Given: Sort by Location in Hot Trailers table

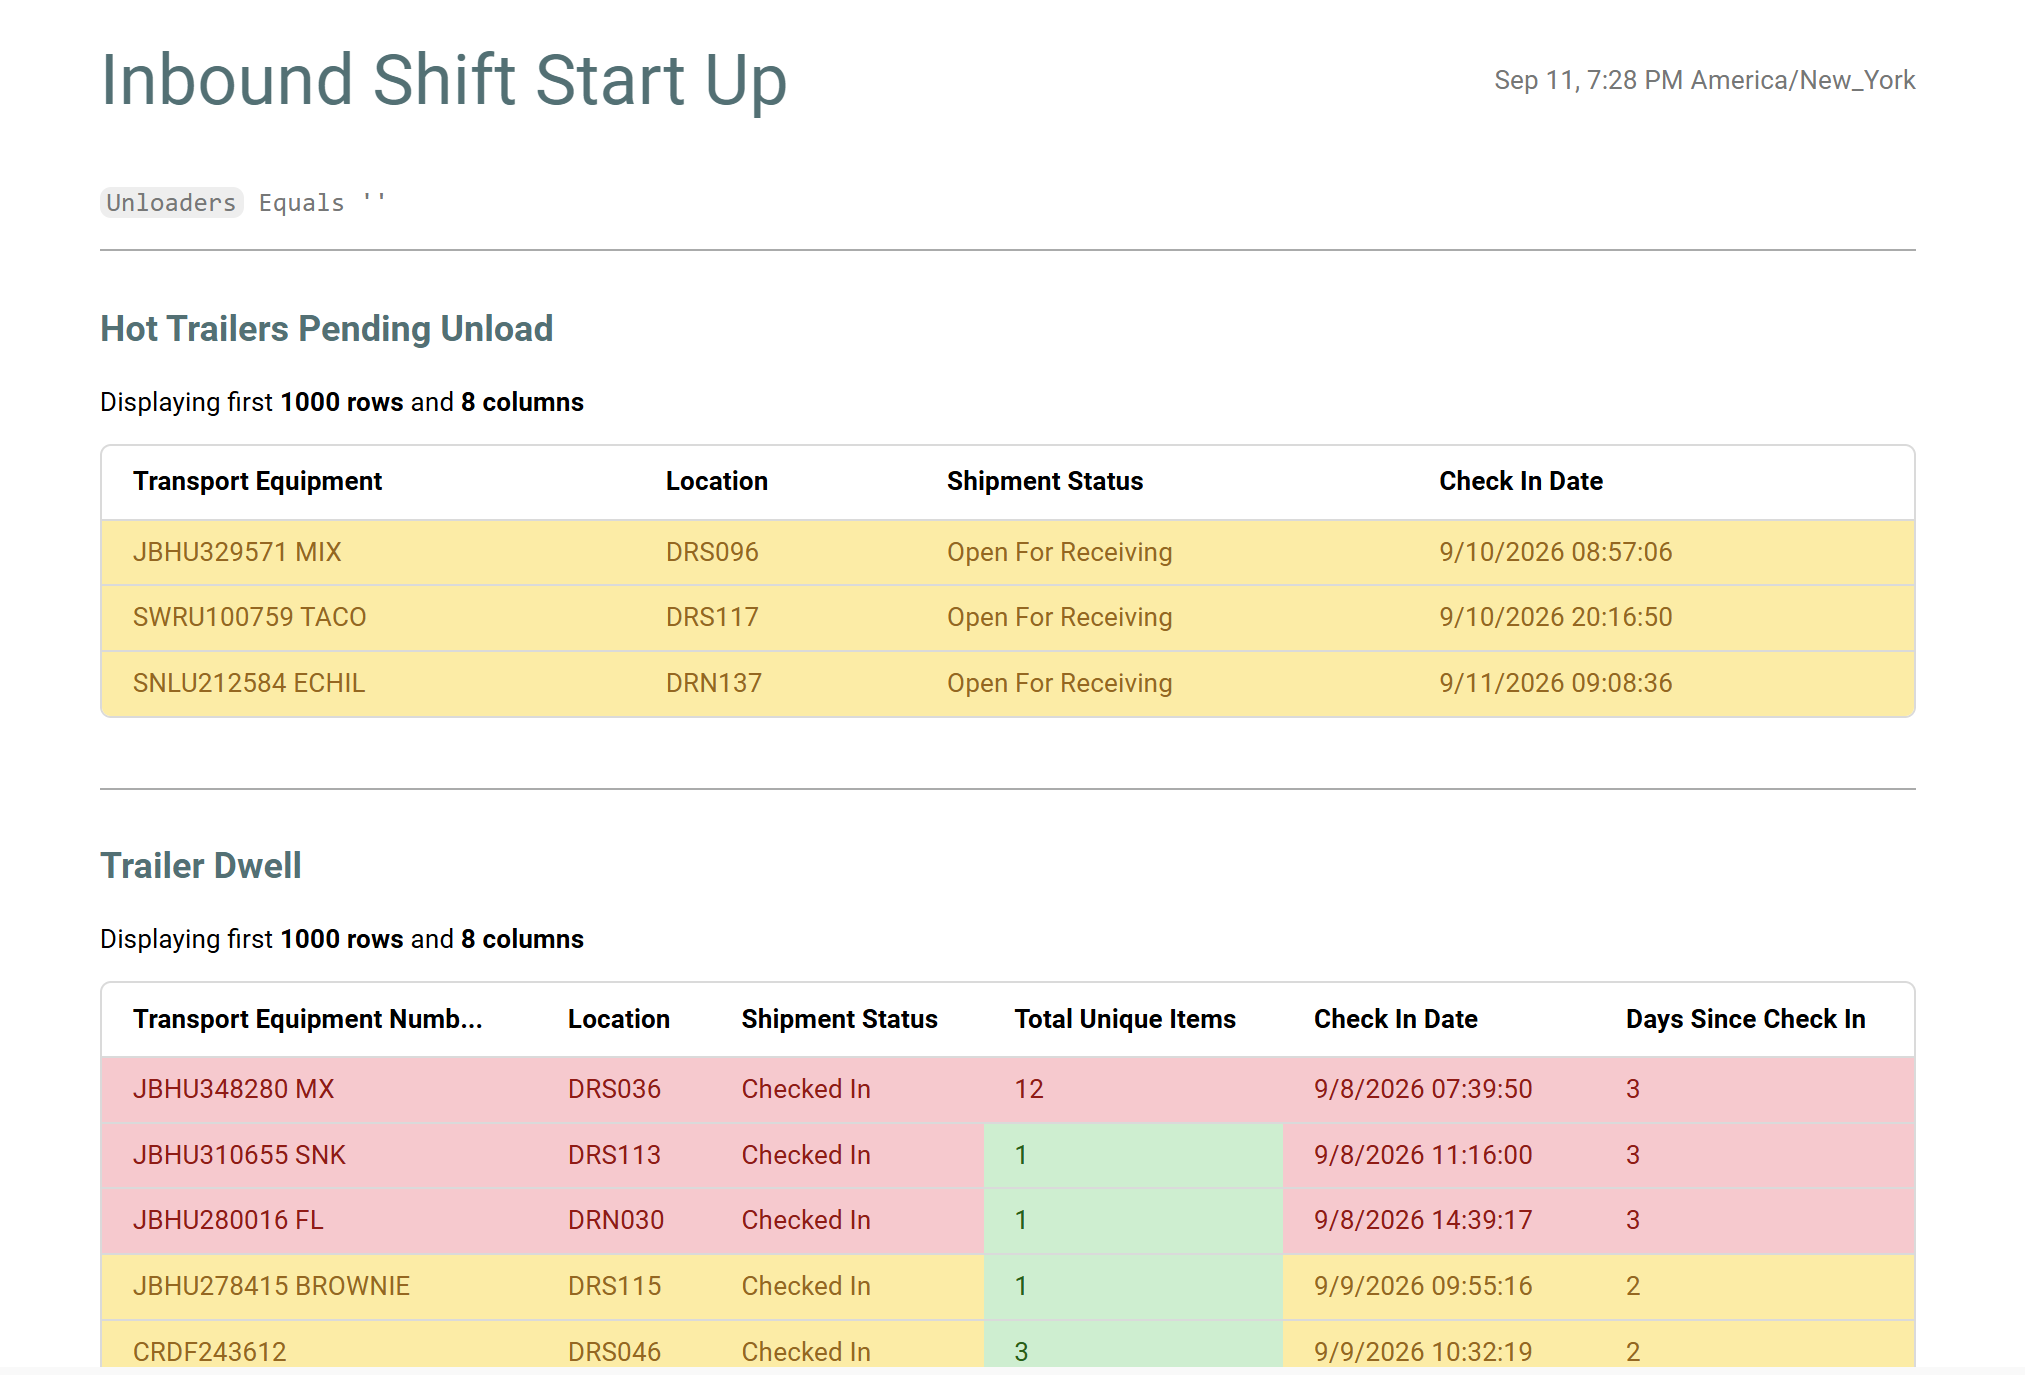Looking at the screenshot, I should pos(716,481).
